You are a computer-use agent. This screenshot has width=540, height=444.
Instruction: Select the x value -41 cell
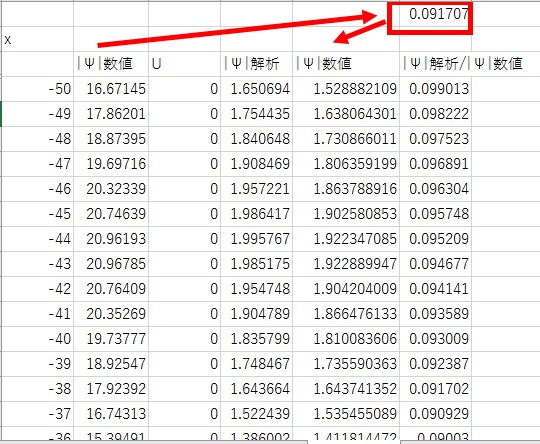38,314
